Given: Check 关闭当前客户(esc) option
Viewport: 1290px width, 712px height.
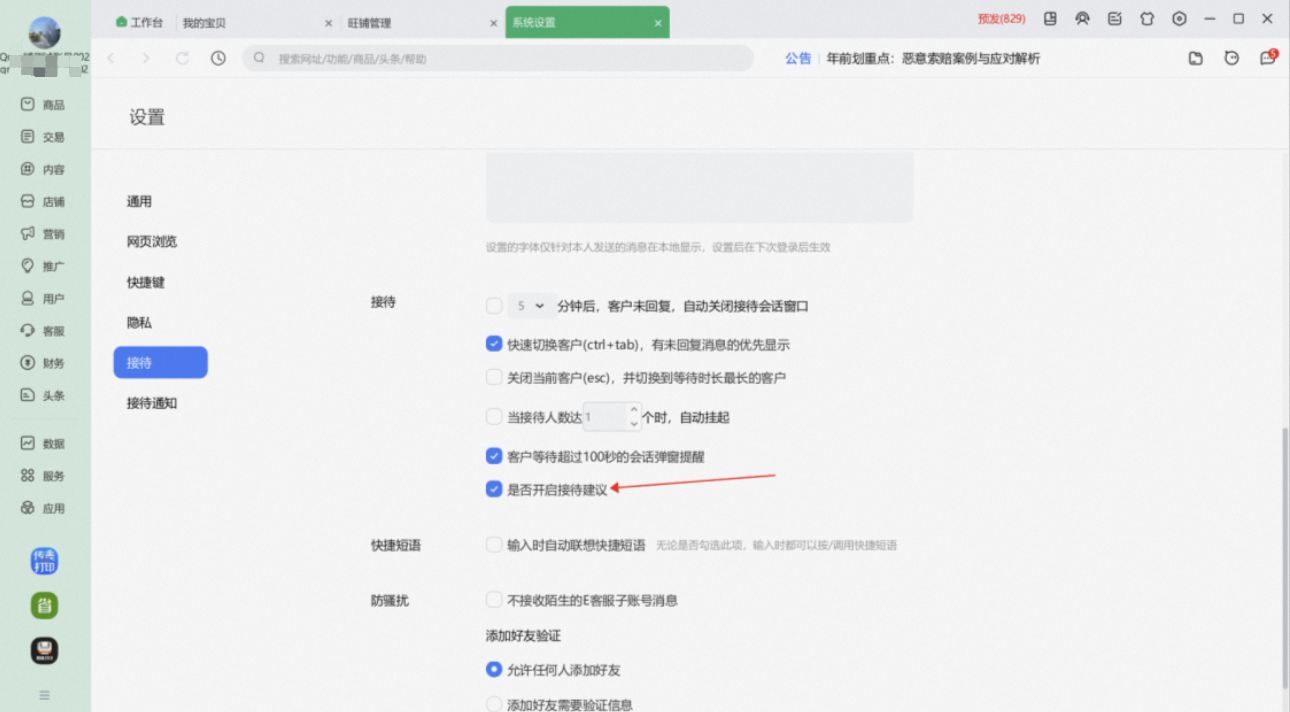Looking at the screenshot, I should pos(493,378).
